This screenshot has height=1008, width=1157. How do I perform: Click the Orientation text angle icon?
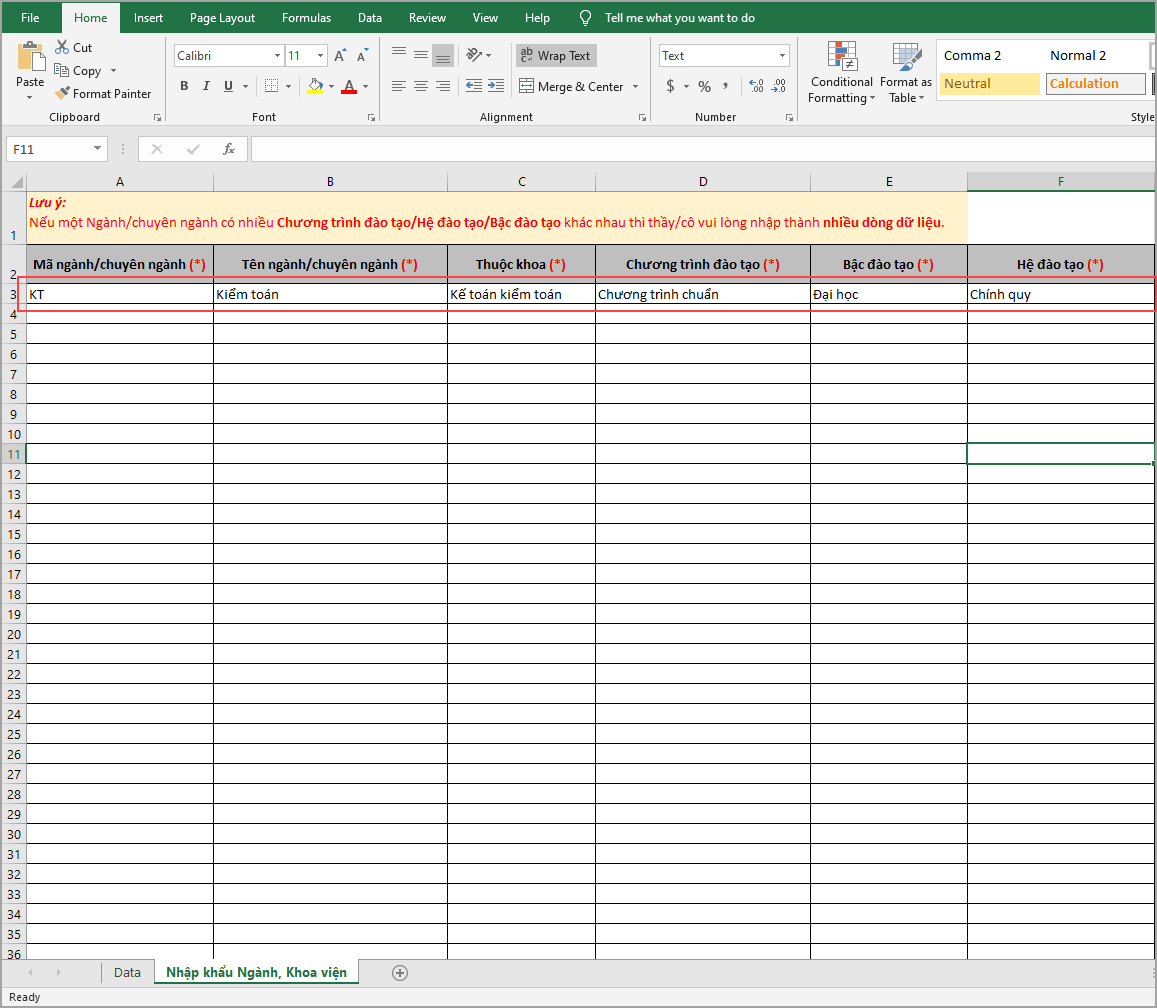coord(474,55)
